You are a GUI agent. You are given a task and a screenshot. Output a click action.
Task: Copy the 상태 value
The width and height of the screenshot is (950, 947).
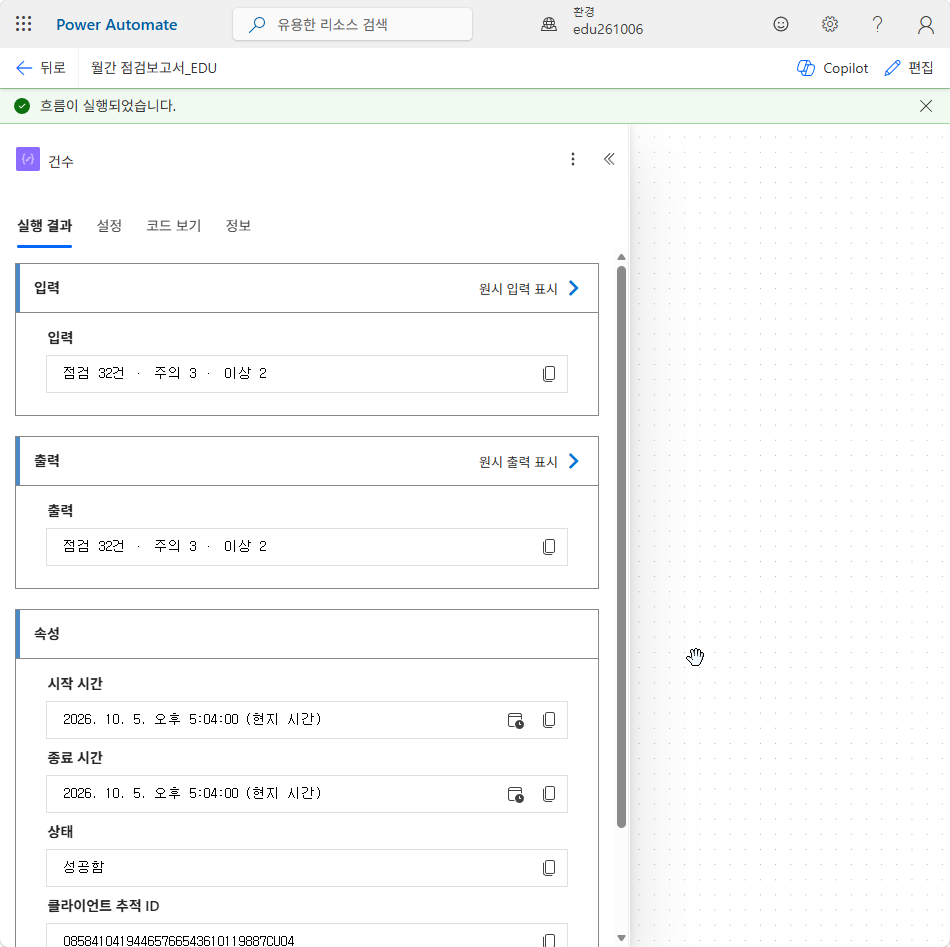click(549, 868)
